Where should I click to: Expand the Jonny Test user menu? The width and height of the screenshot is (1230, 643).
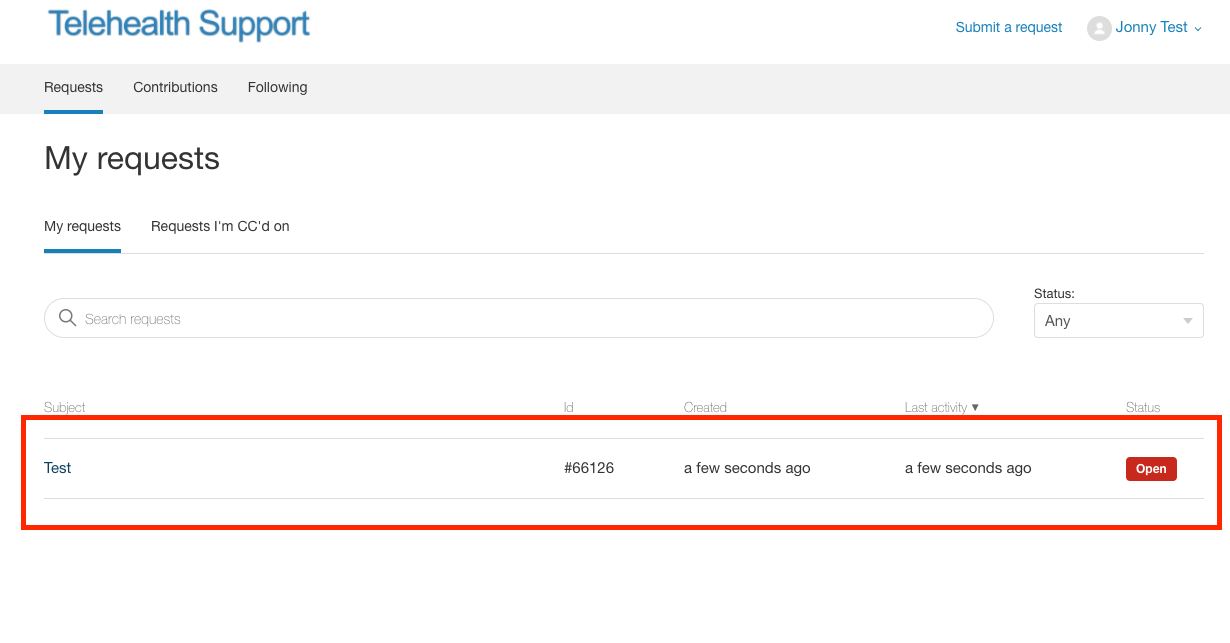point(1157,28)
